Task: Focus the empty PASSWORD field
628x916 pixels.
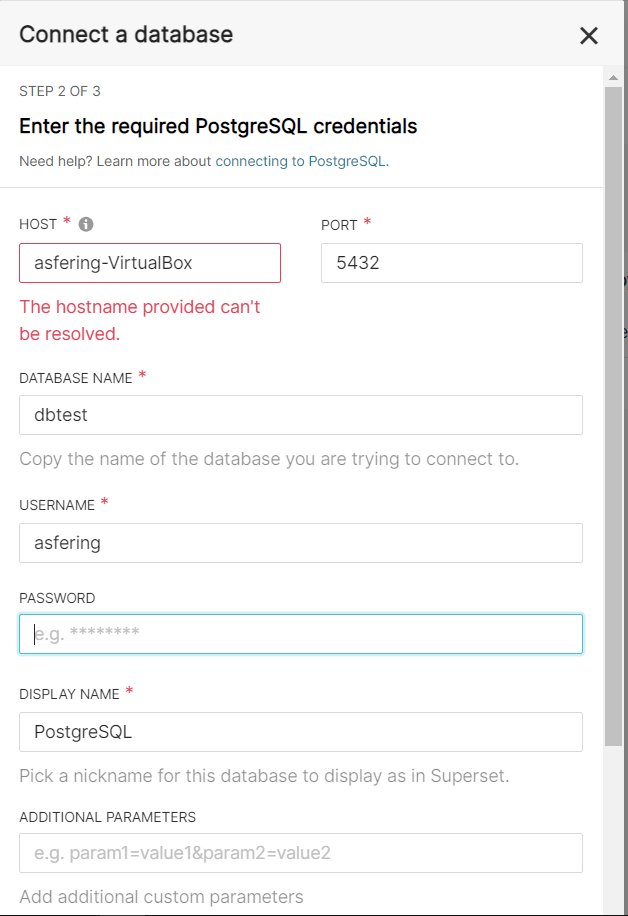Action: point(300,634)
